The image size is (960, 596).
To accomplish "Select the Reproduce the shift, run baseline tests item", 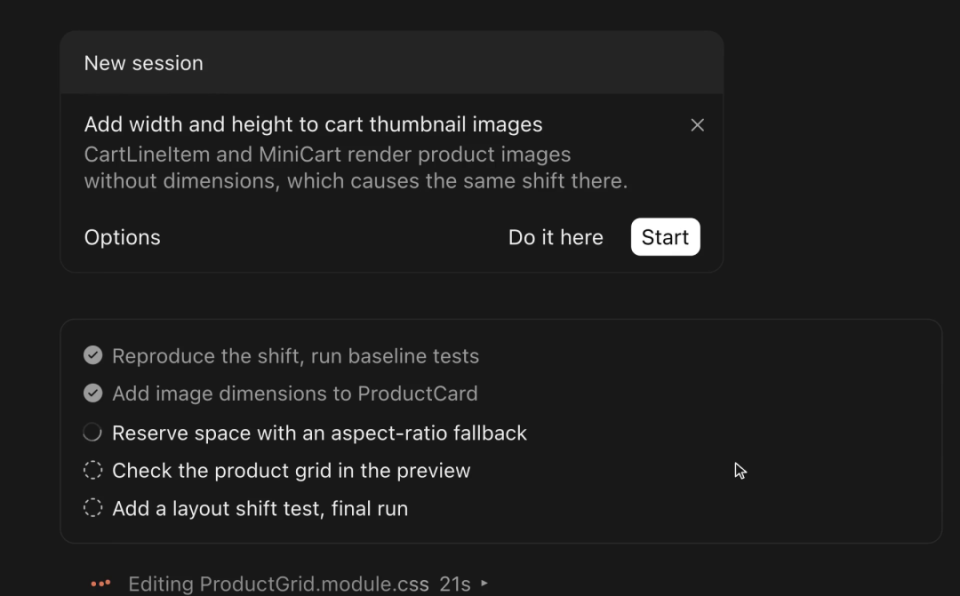I will 295,356.
